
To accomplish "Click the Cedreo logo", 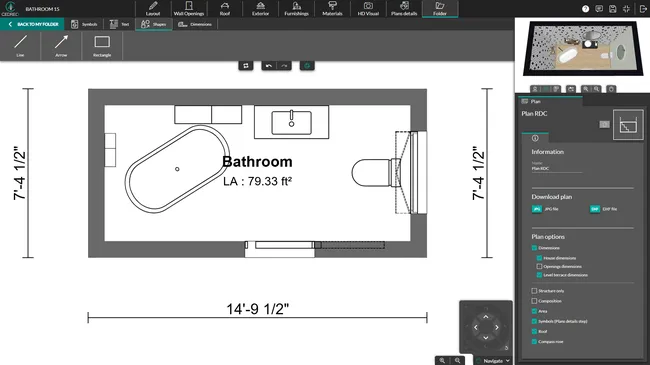I will coord(10,8).
